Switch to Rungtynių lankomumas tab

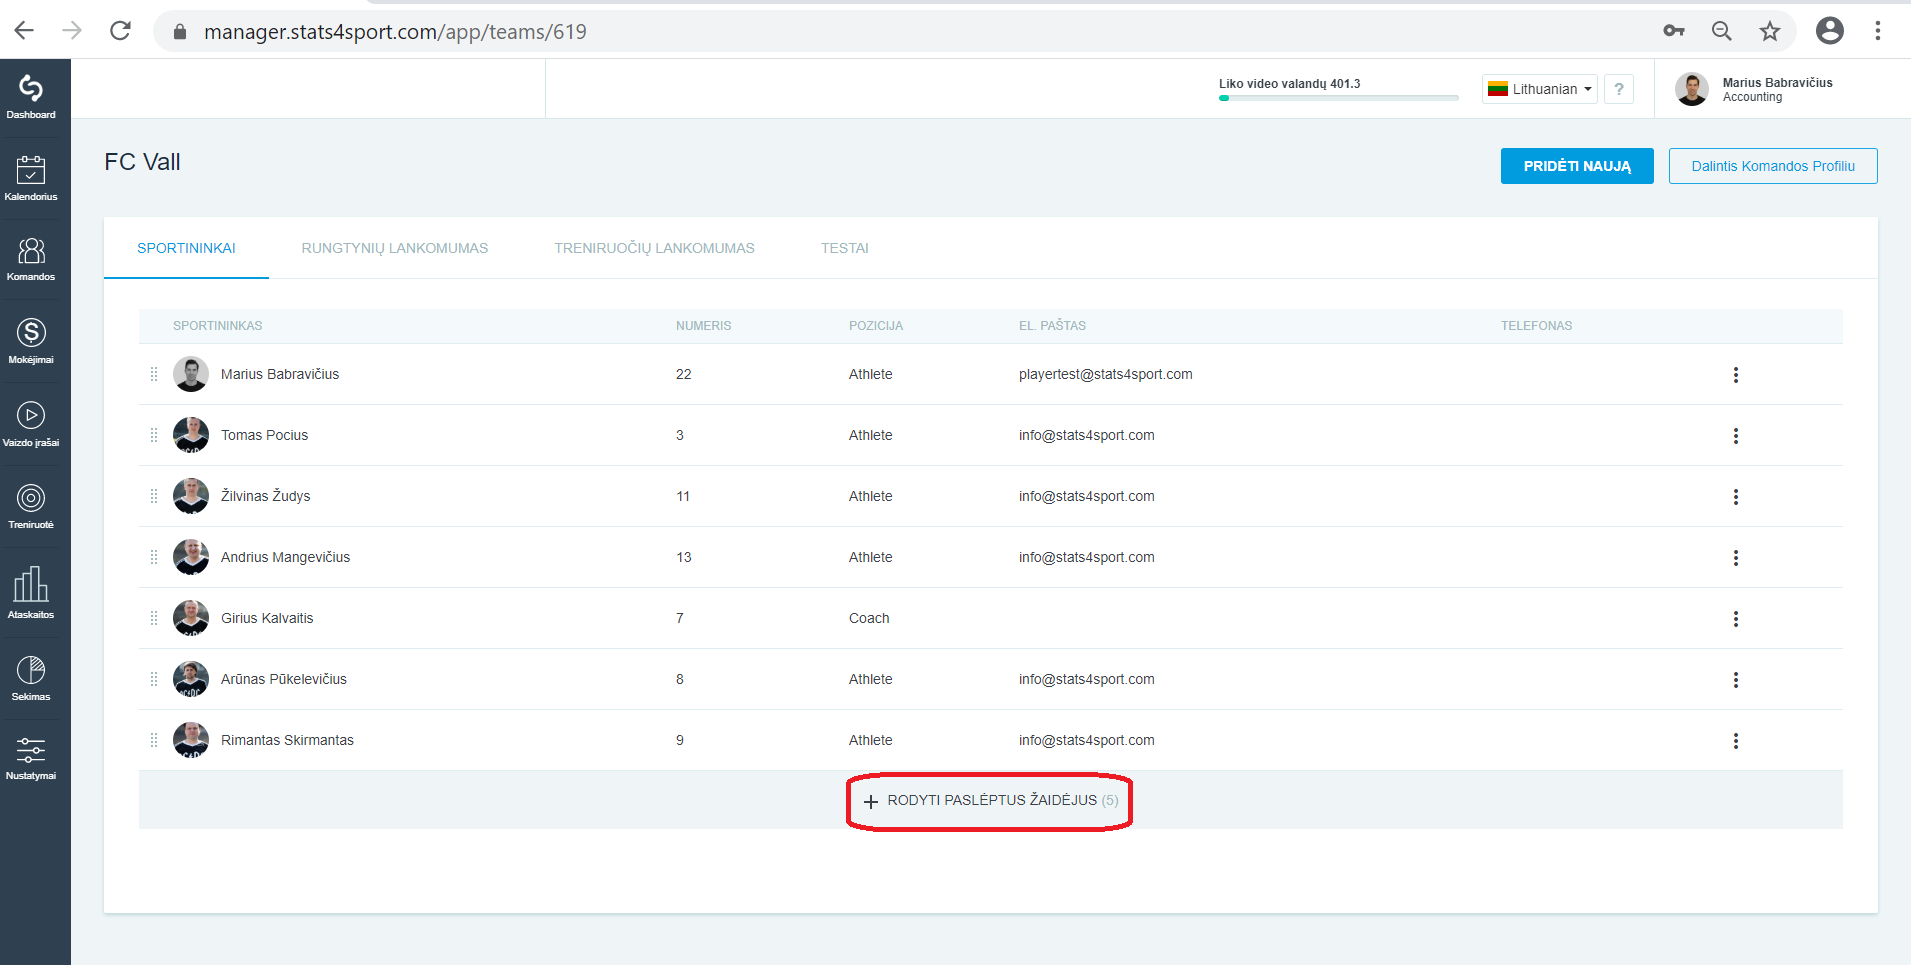point(395,248)
